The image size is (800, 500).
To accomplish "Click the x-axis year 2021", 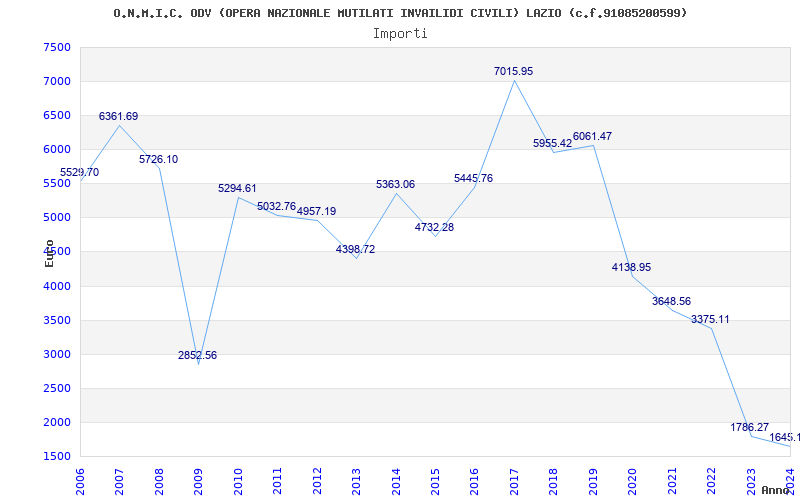I will tap(672, 481).
